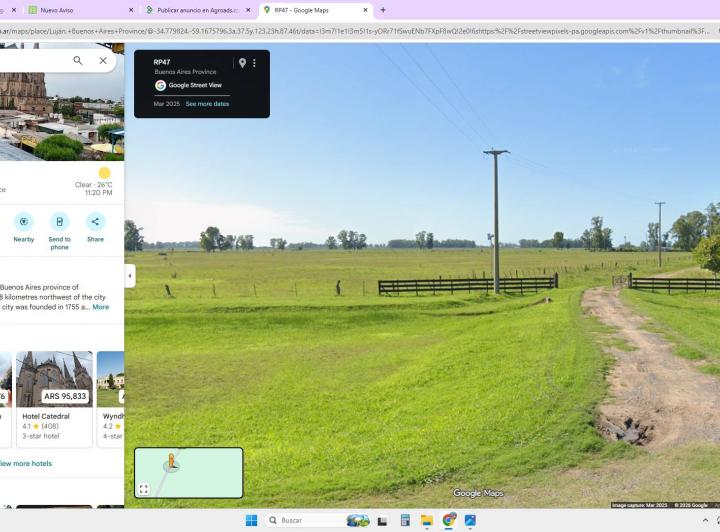This screenshot has height=532, width=720.
Task: Click the search magnifier icon
Action: tap(78, 61)
